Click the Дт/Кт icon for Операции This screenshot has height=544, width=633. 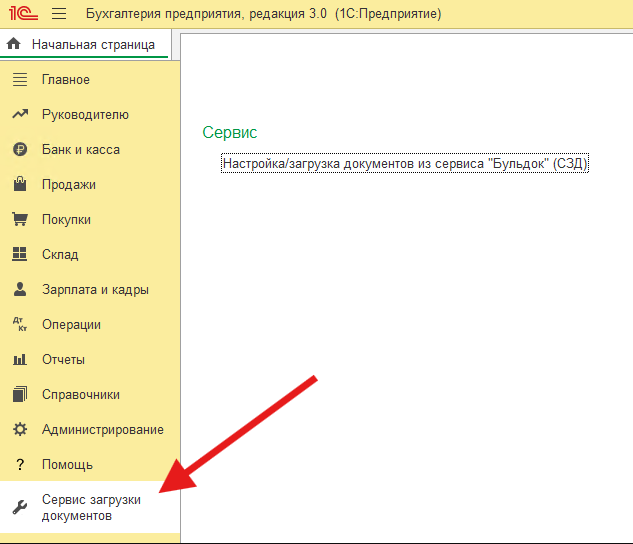[x=20, y=324]
